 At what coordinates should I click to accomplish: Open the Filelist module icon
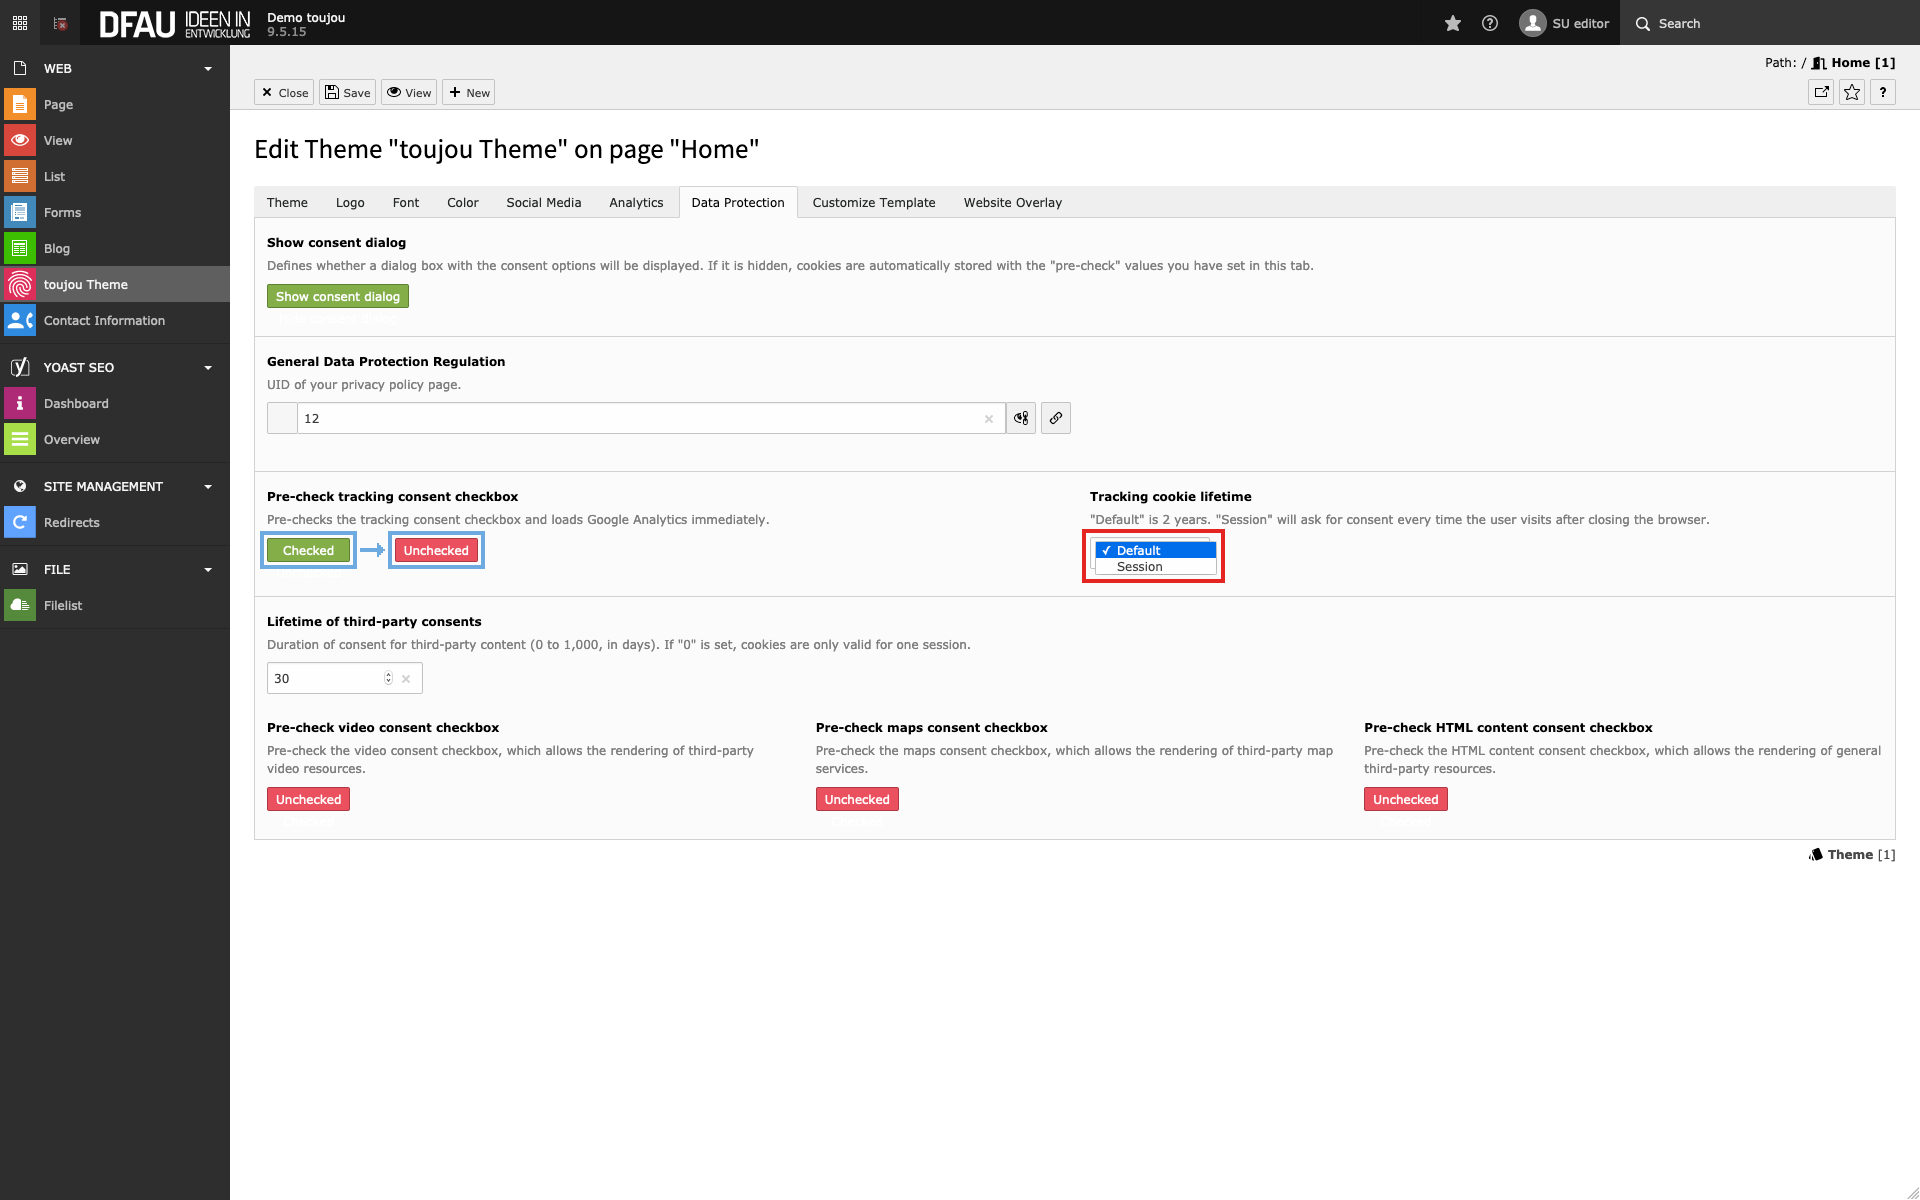(20, 605)
